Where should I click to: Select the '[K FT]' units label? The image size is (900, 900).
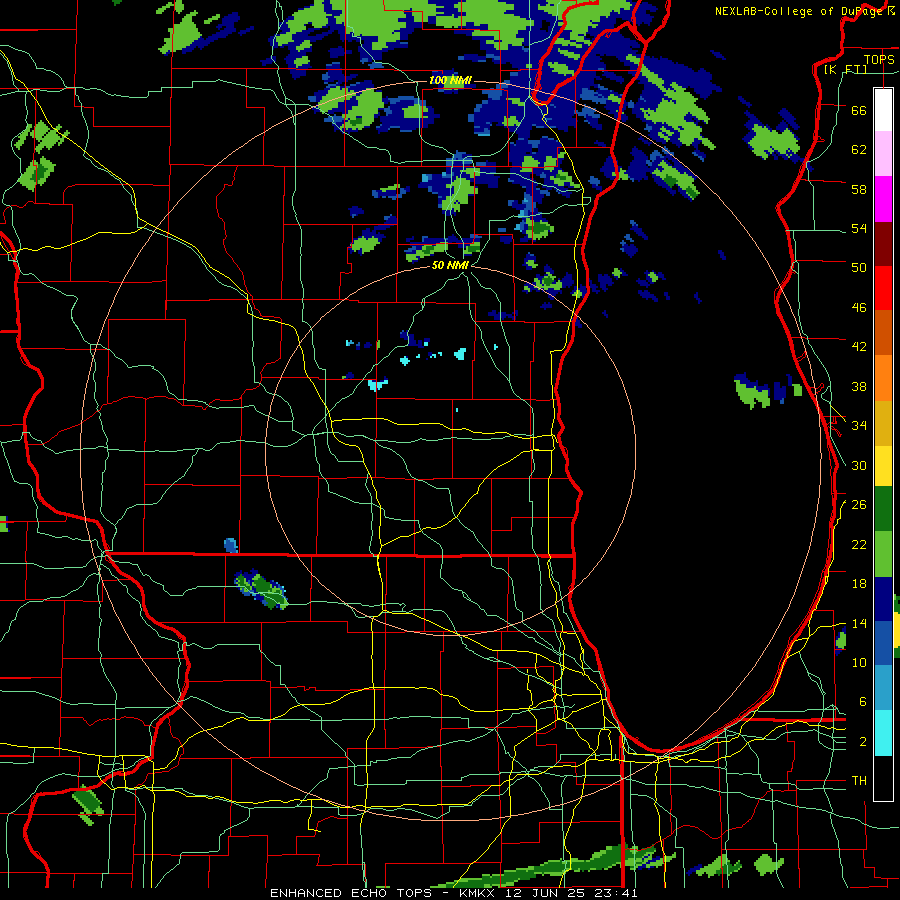coord(845,69)
